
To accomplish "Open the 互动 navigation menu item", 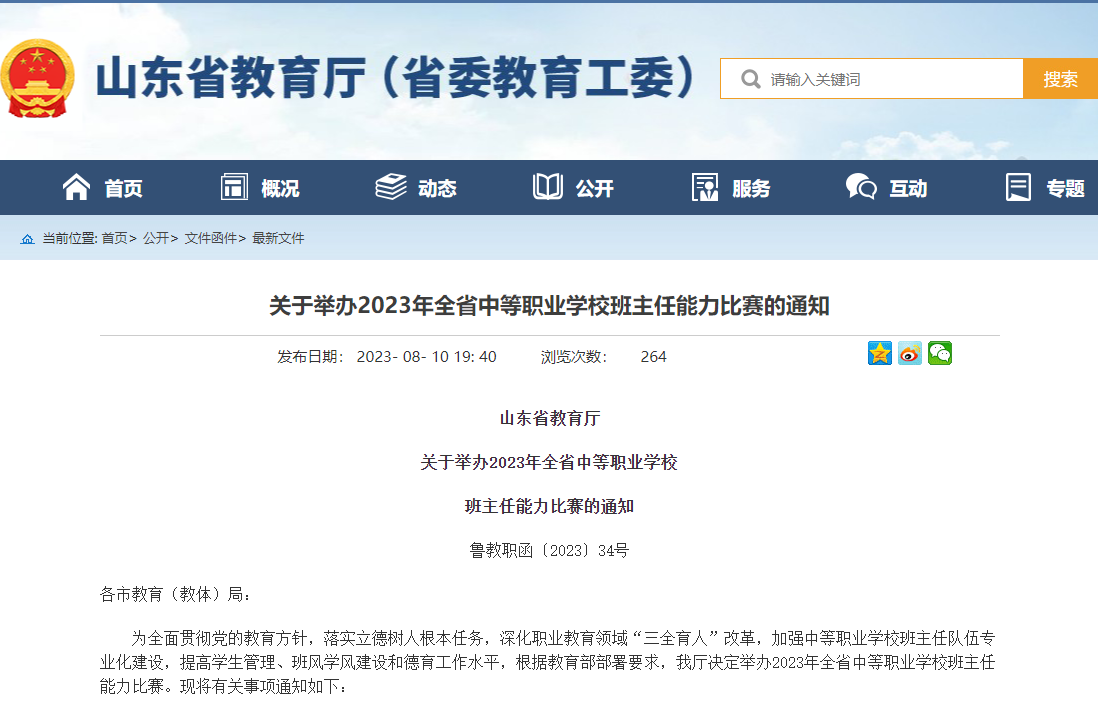I will tap(908, 188).
